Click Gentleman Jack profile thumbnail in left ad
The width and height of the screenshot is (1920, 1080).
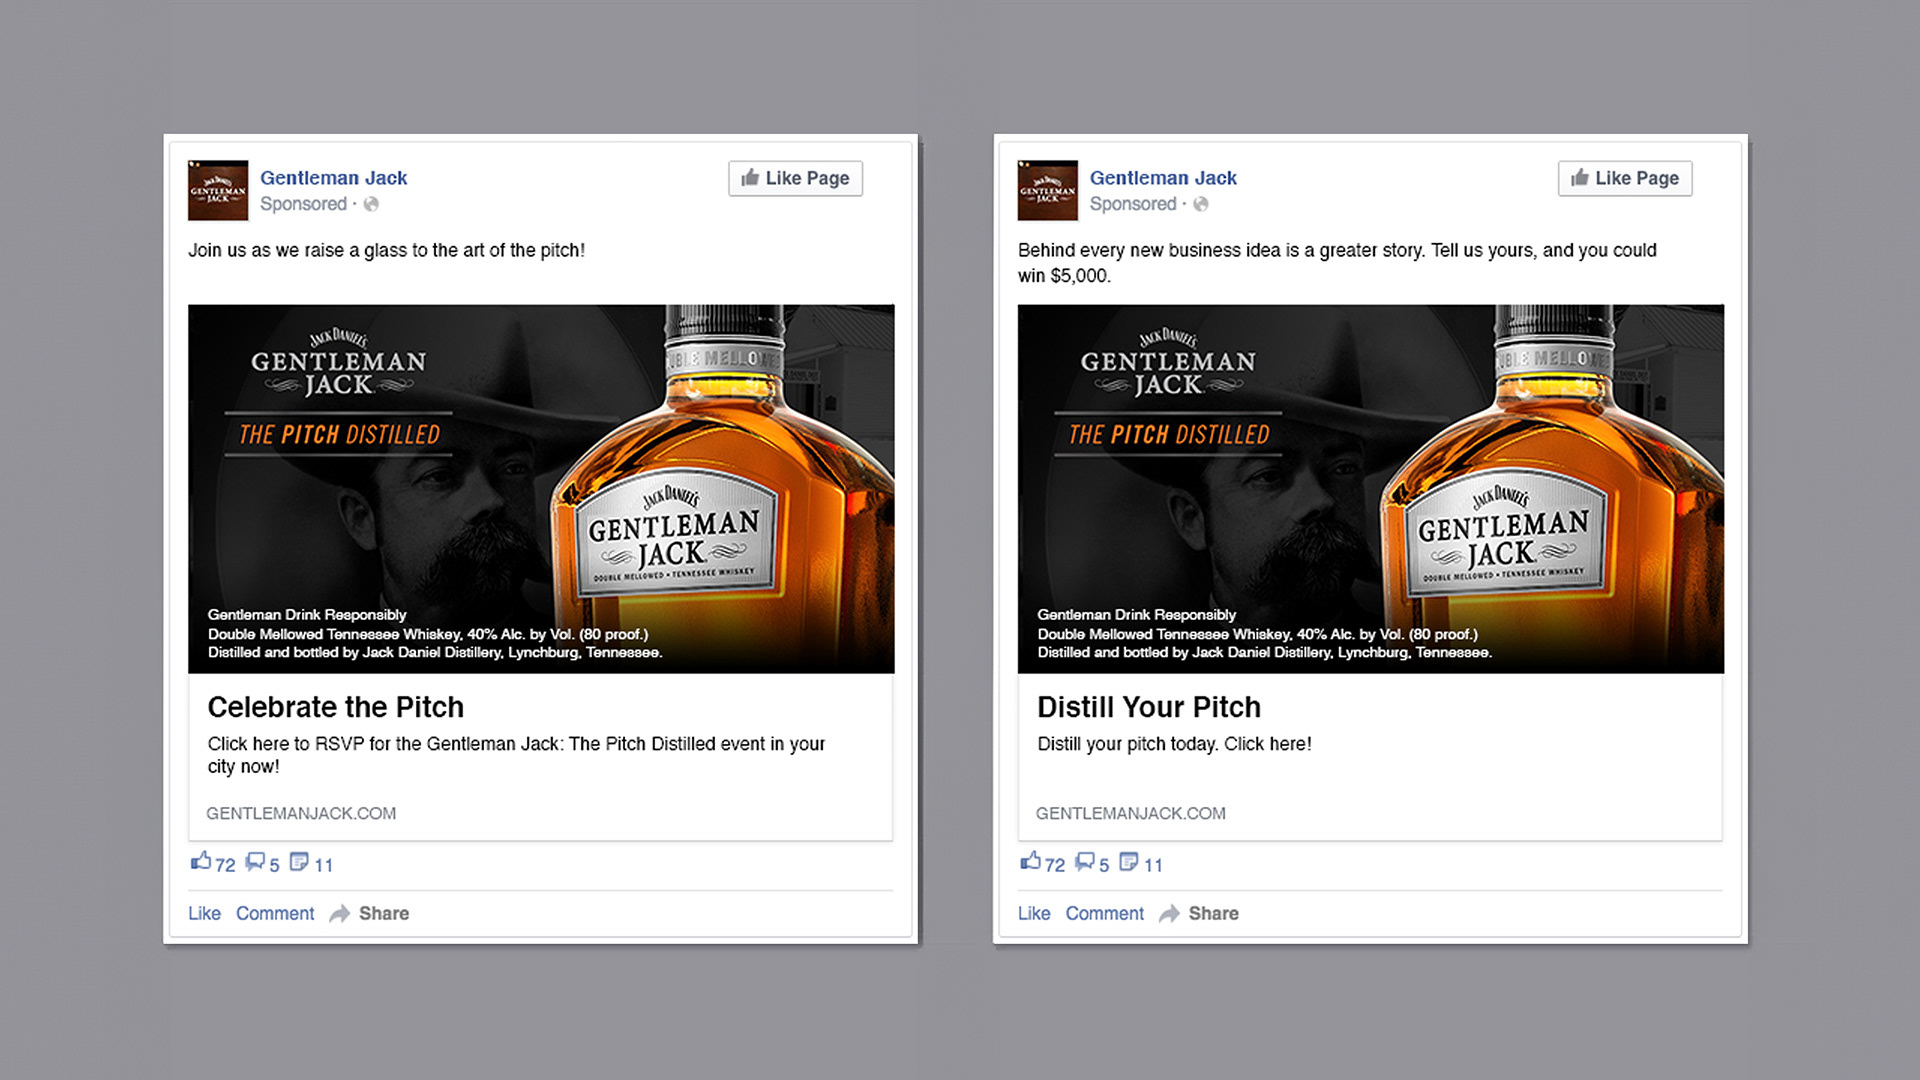tap(218, 190)
